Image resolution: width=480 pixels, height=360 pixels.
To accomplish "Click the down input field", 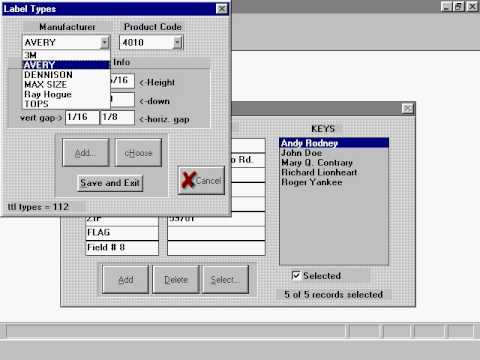I will click(122, 99).
